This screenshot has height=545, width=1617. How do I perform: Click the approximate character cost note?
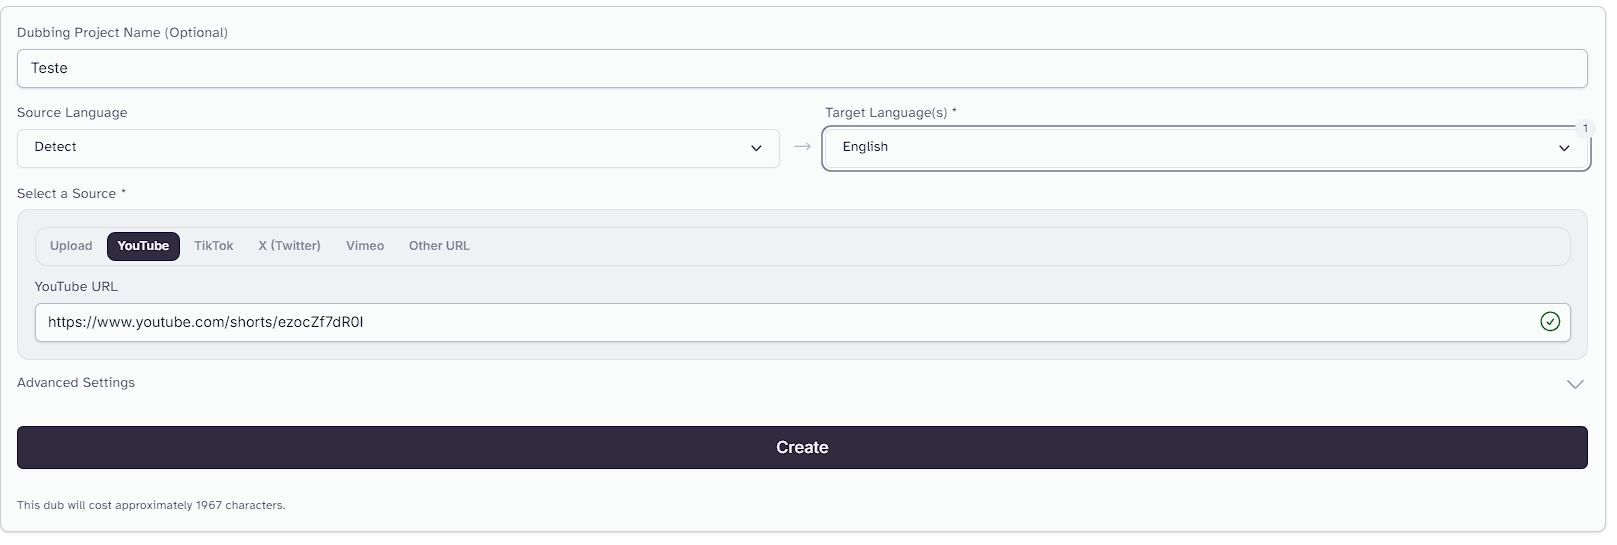click(151, 505)
